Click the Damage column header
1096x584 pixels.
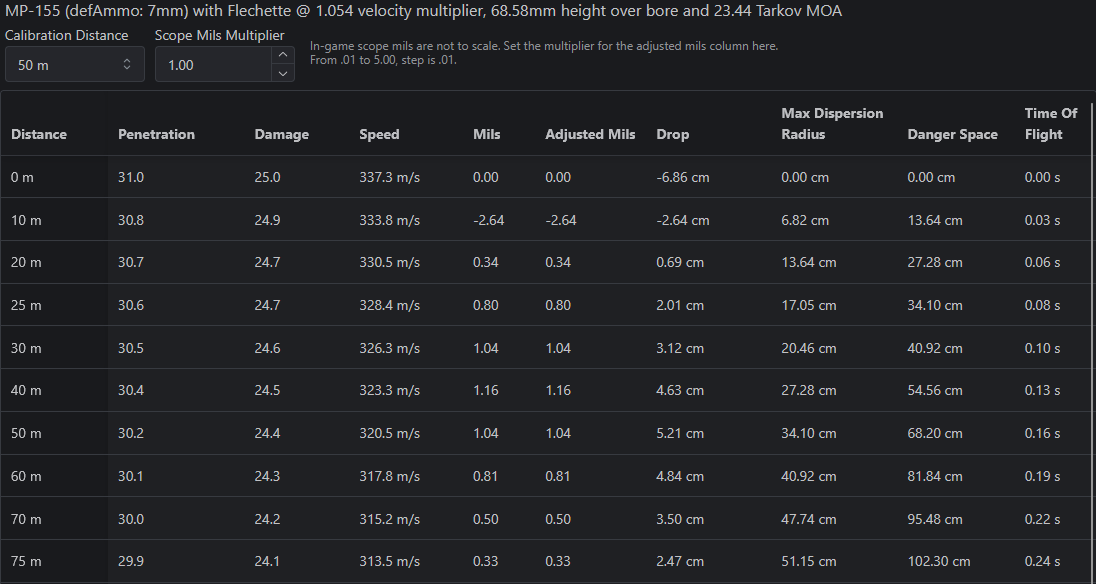(282, 134)
